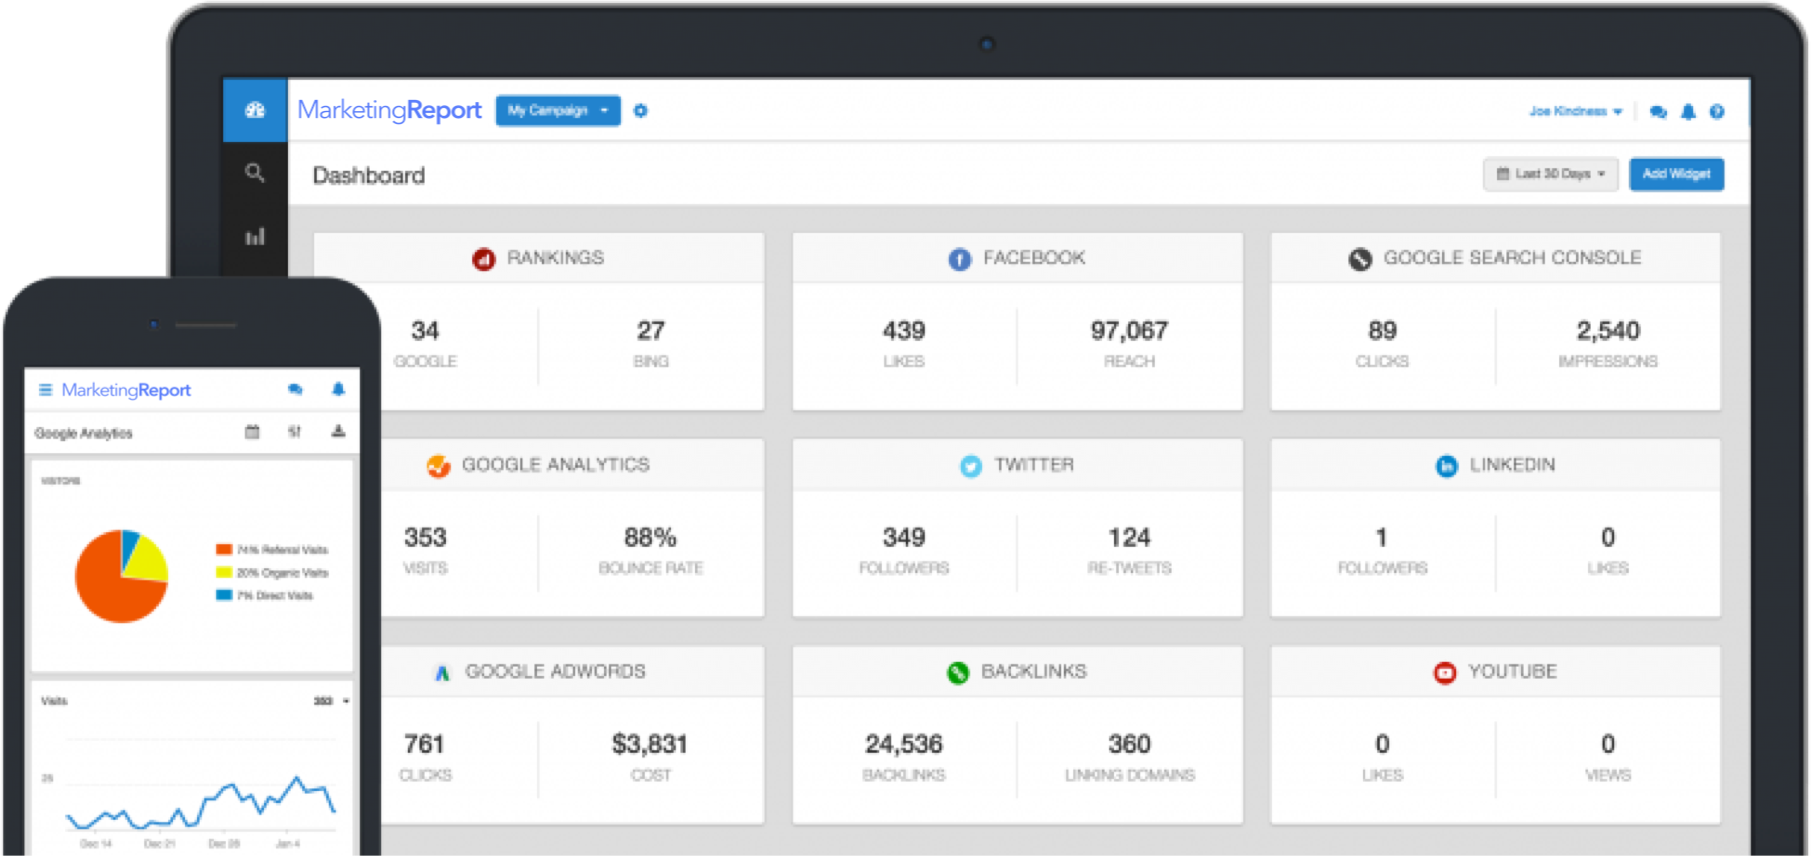
Task: Click the Google Analytics widget orange icon
Action: [x=438, y=466]
